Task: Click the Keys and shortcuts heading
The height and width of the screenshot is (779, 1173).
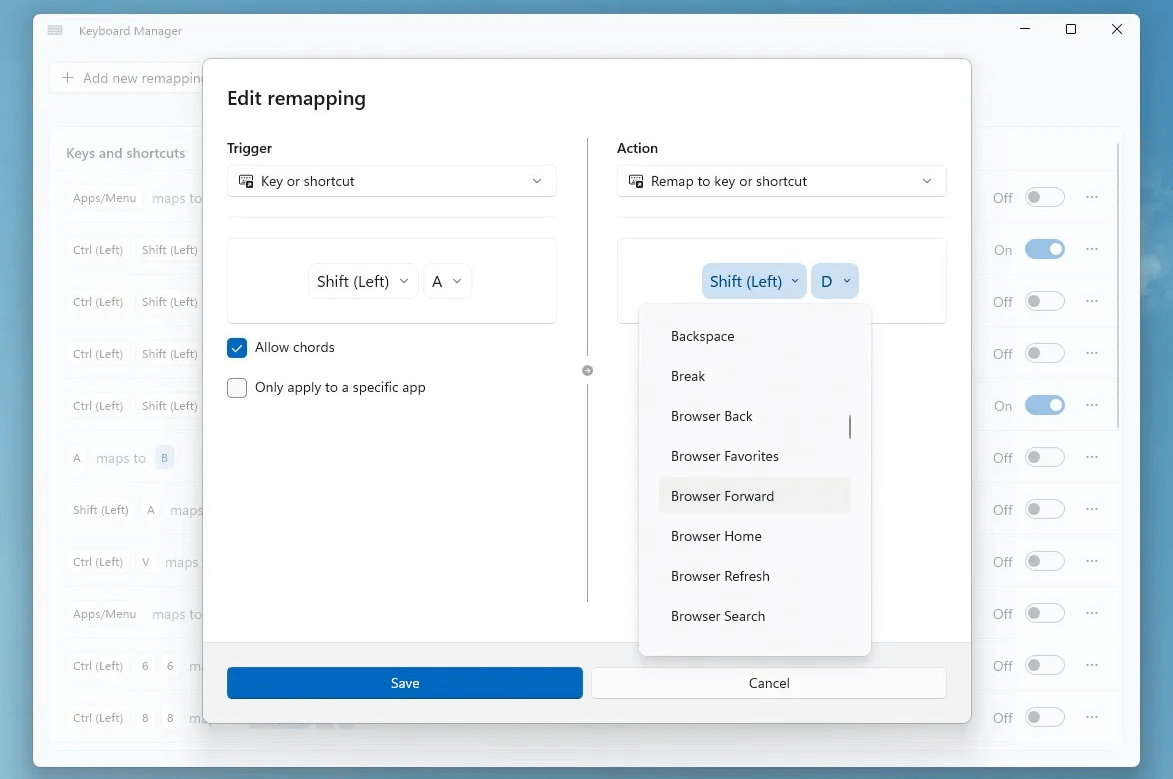Action: 124,153
